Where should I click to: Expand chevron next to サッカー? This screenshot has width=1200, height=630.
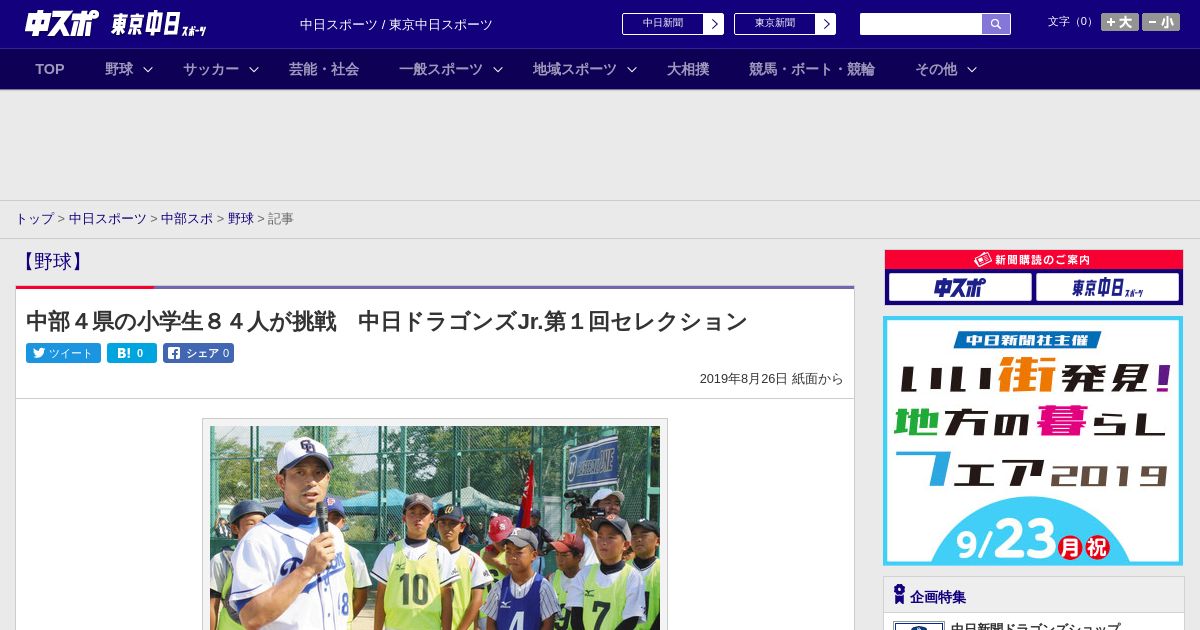click(x=254, y=69)
